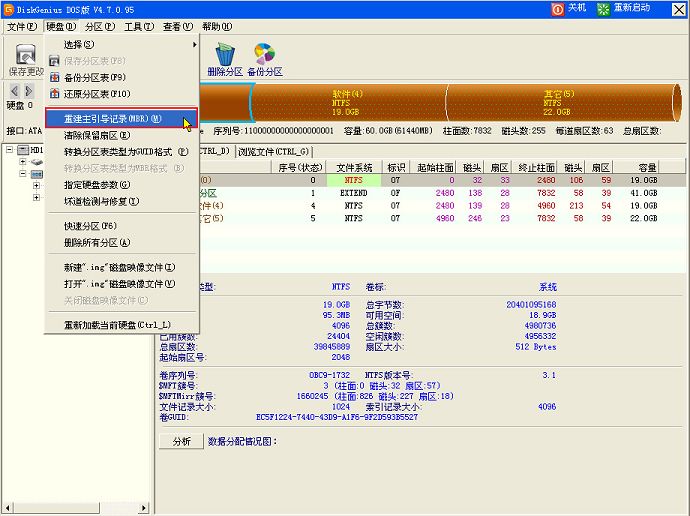Image resolution: width=690 pixels, height=516 pixels.
Task: Collapse the HD1 disk tree node
Action: point(10,151)
